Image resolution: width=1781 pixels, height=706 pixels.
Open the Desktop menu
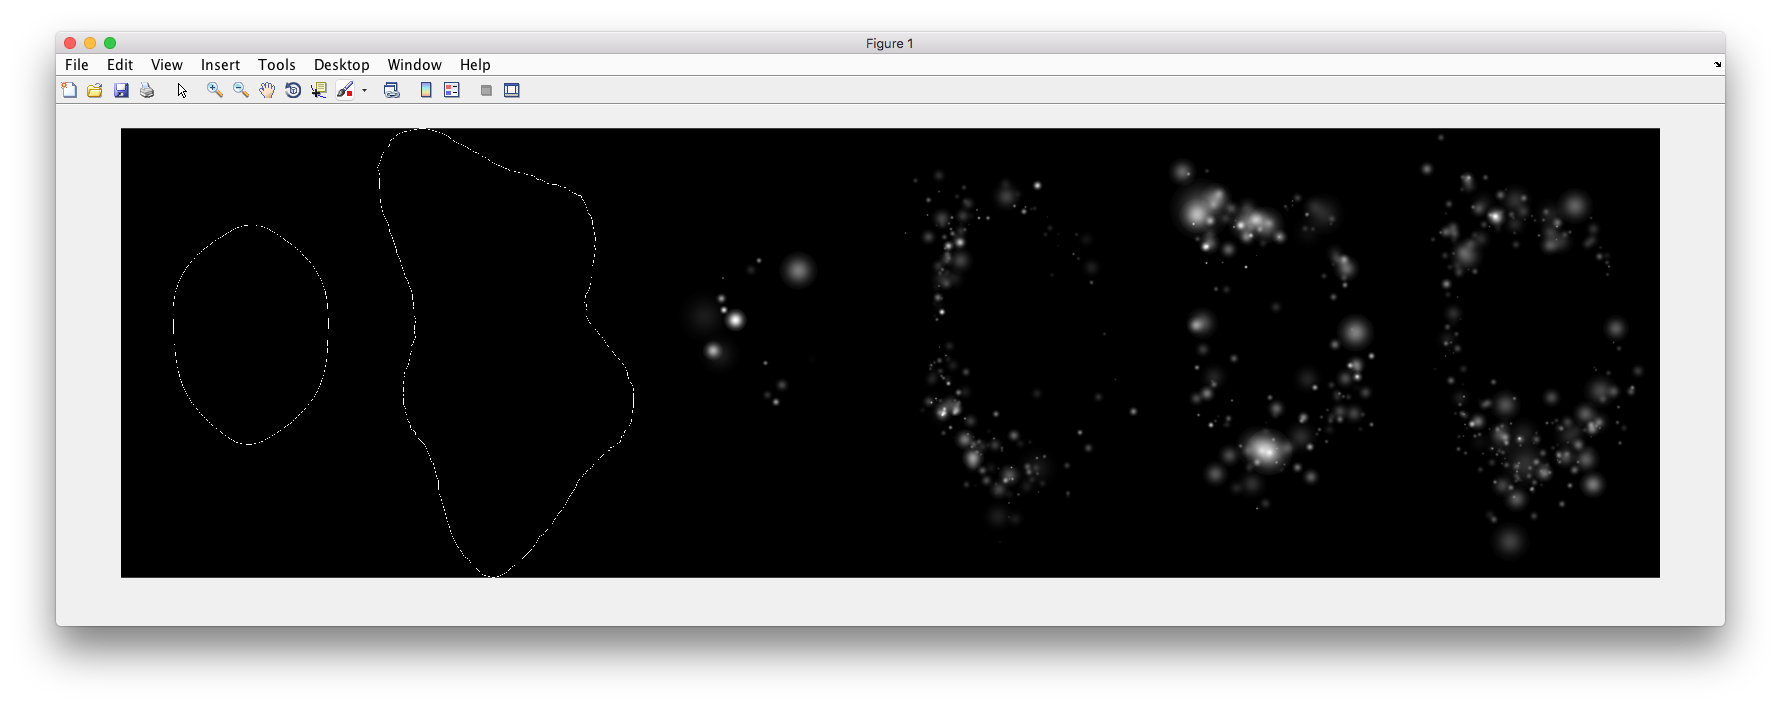[341, 65]
